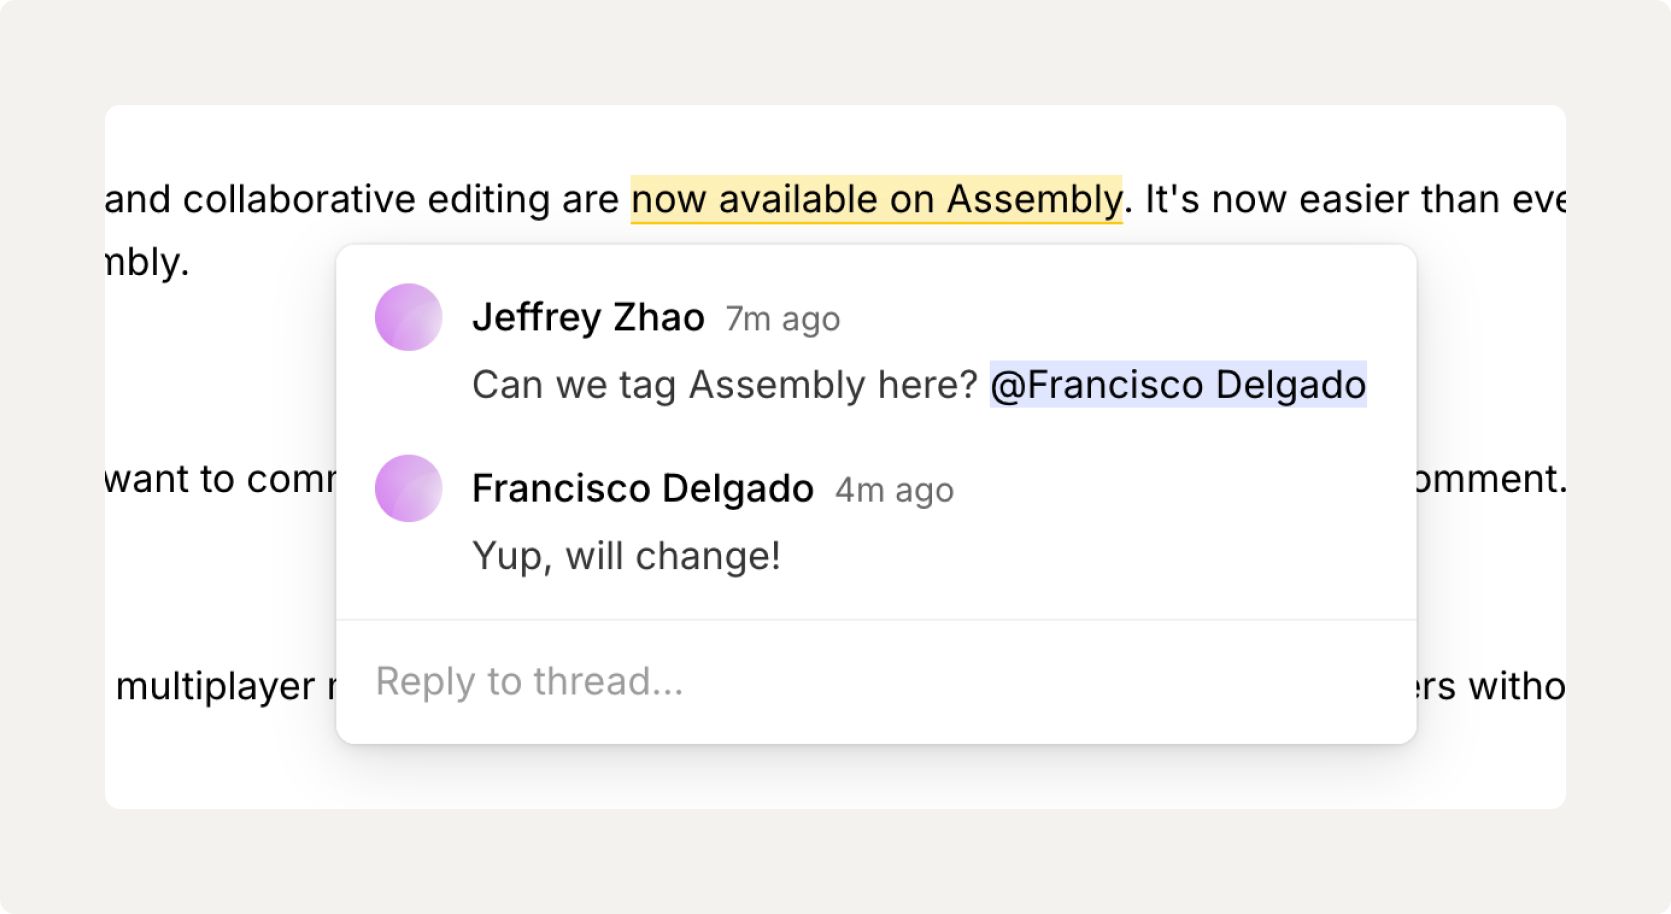Click the partially hidden "omment." text
The width and height of the screenshot is (1671, 914).
point(1490,479)
